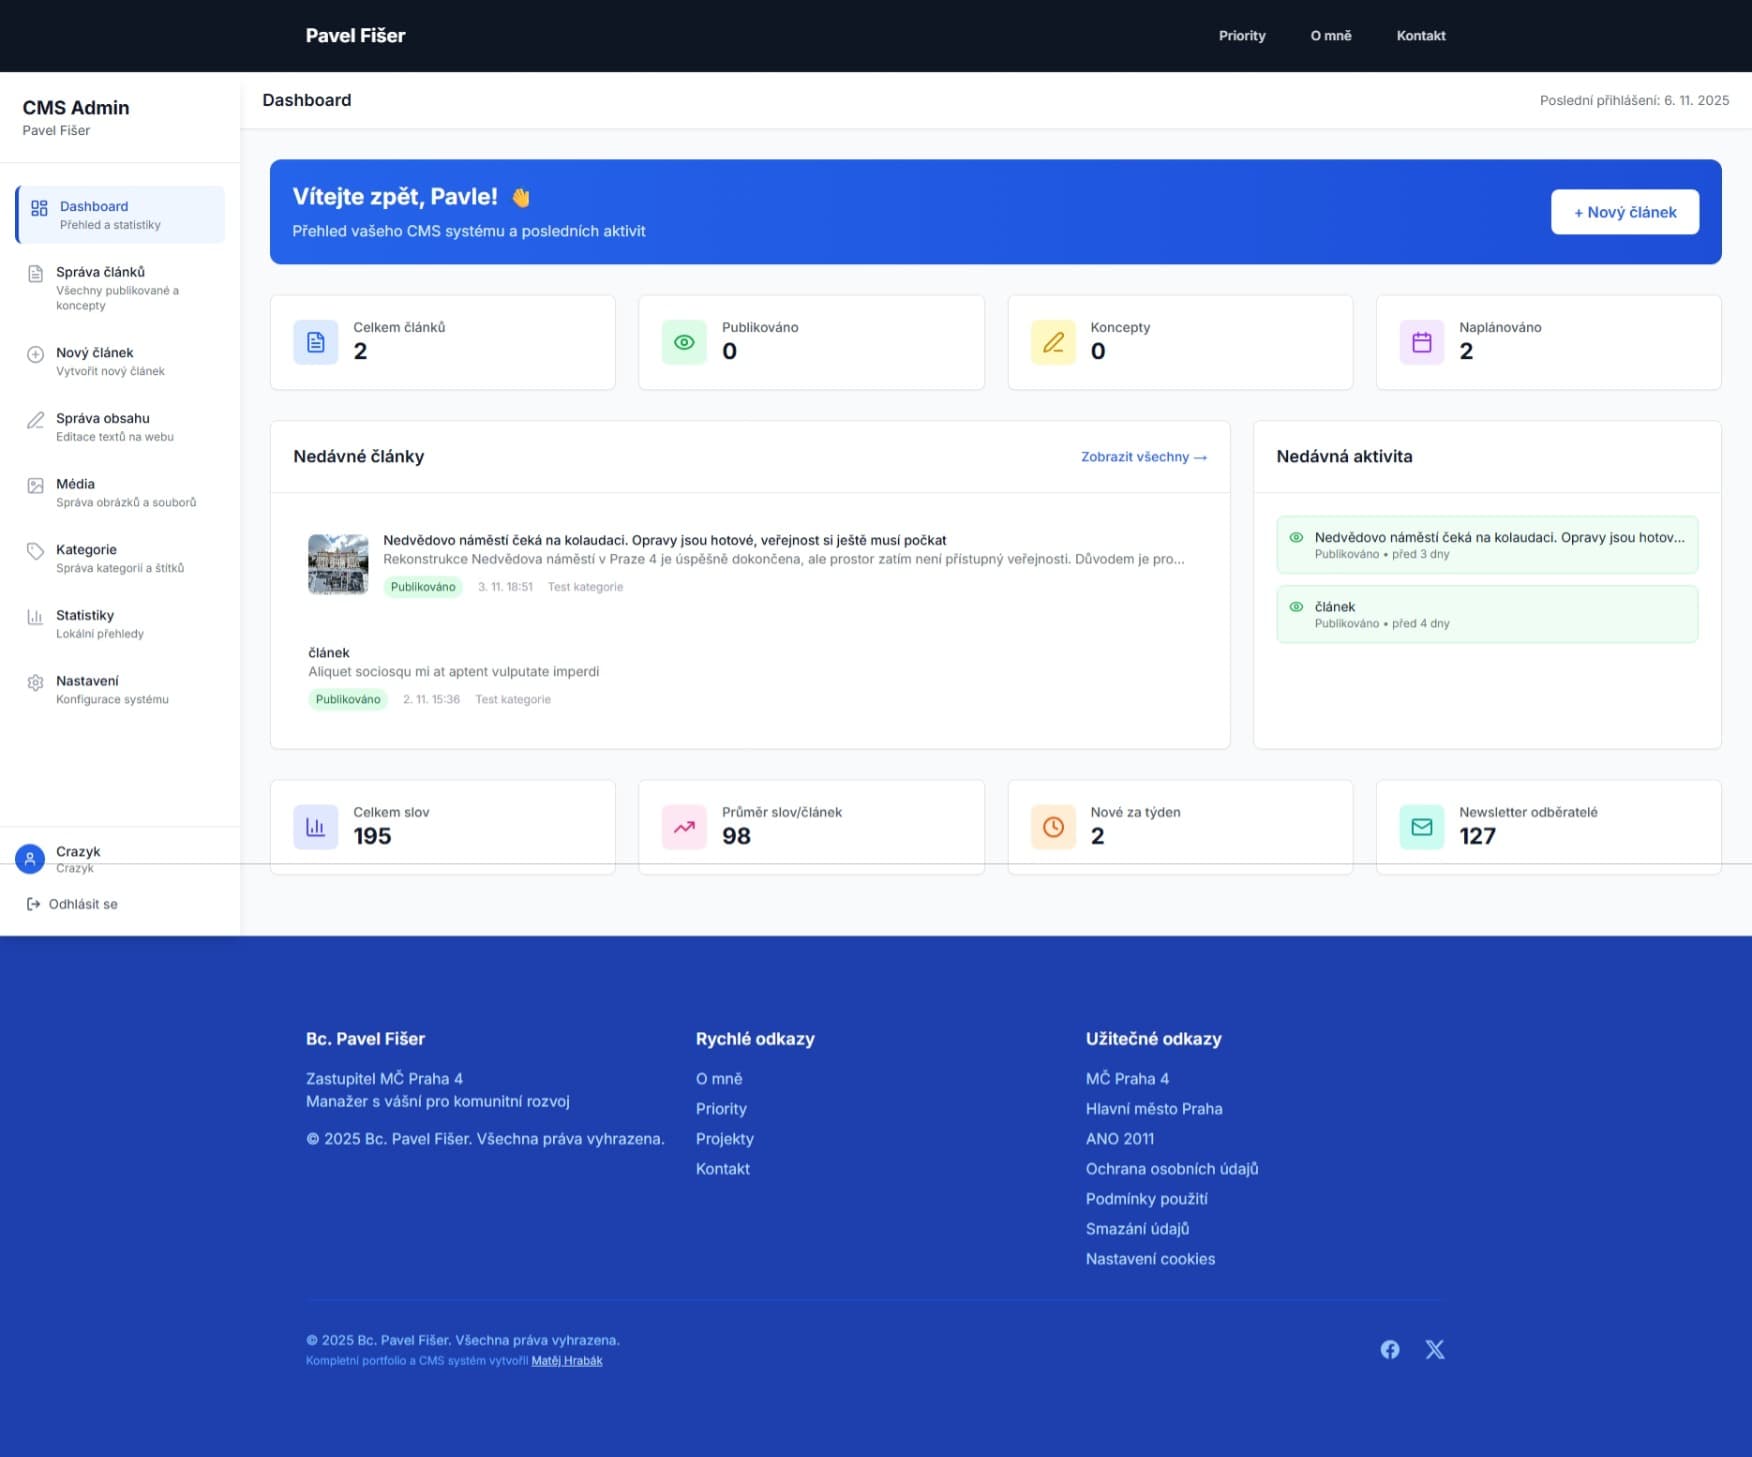Click the X social icon in footer

[1435, 1349]
